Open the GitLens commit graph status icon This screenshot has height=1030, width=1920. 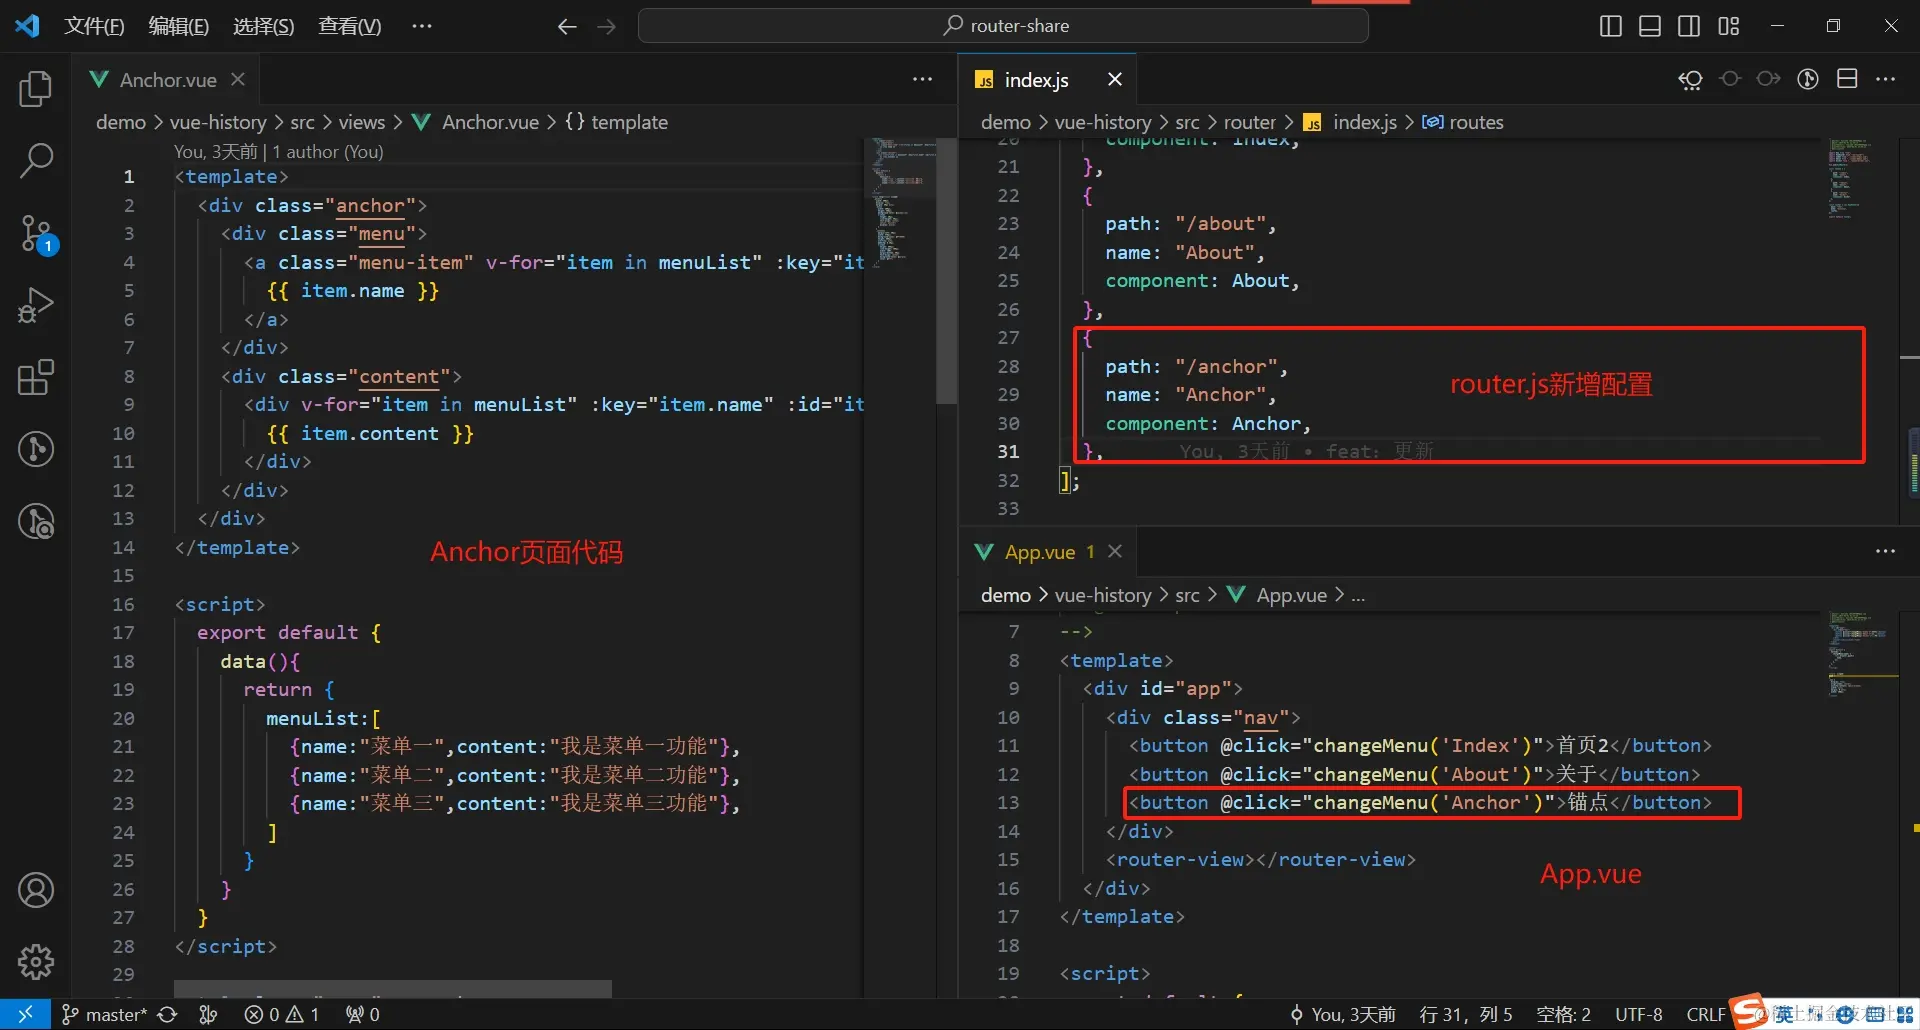tap(208, 1014)
